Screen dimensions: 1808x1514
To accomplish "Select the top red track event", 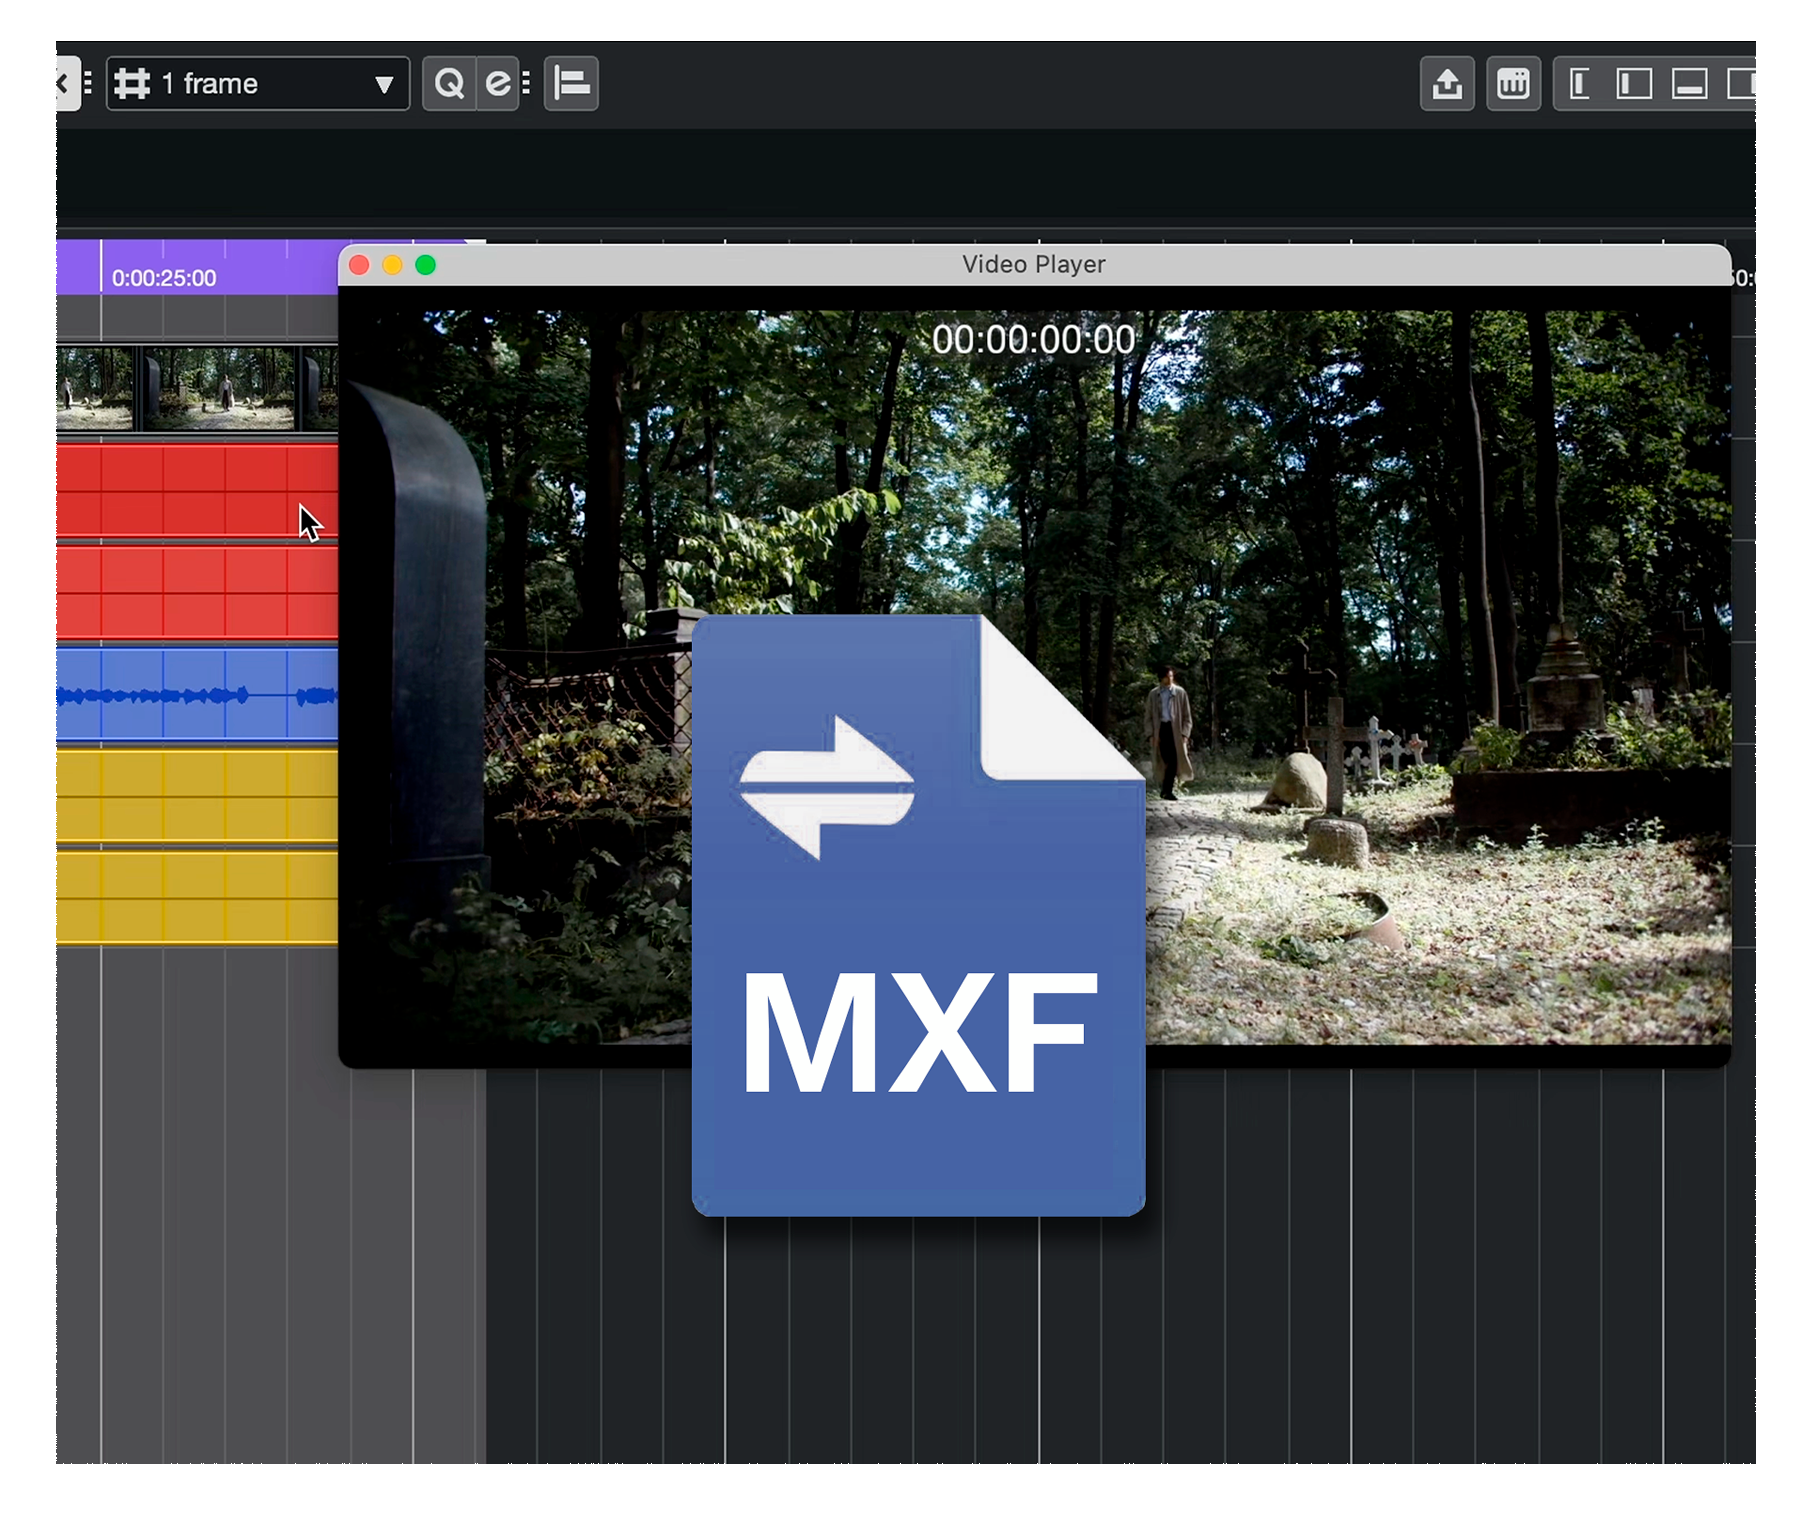I will coord(196,490).
